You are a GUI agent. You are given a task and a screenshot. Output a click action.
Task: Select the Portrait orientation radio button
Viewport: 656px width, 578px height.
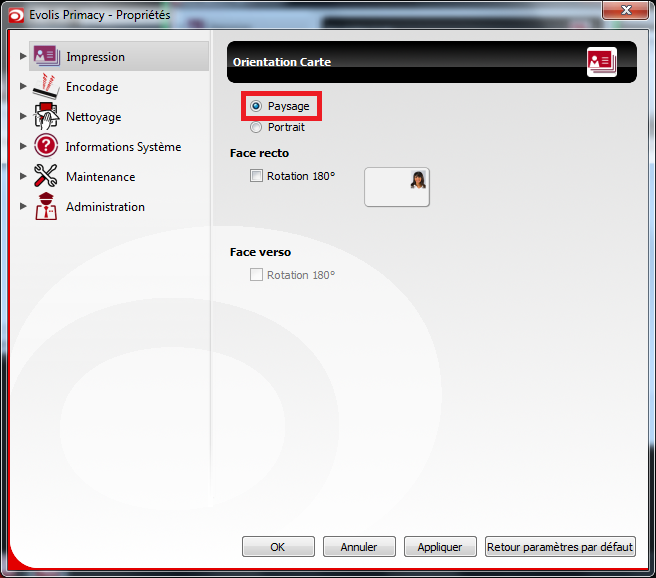tap(256, 127)
